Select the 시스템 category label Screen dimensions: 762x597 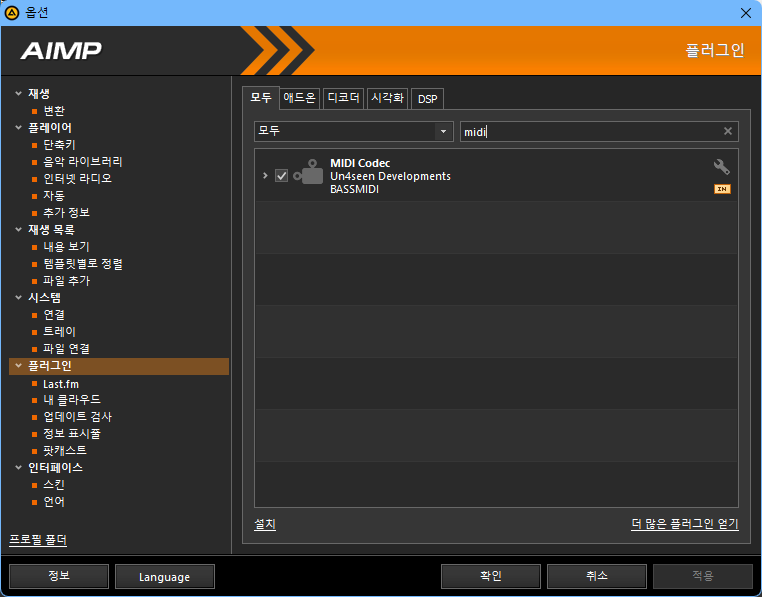[44, 298]
